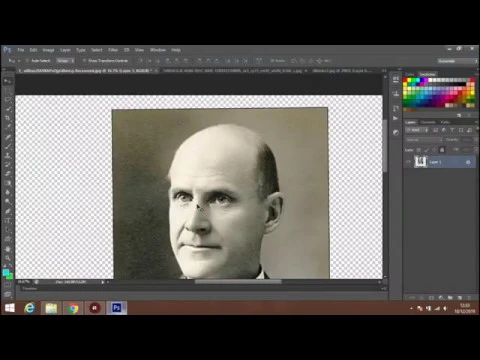Create a new layer icon

[460, 297]
